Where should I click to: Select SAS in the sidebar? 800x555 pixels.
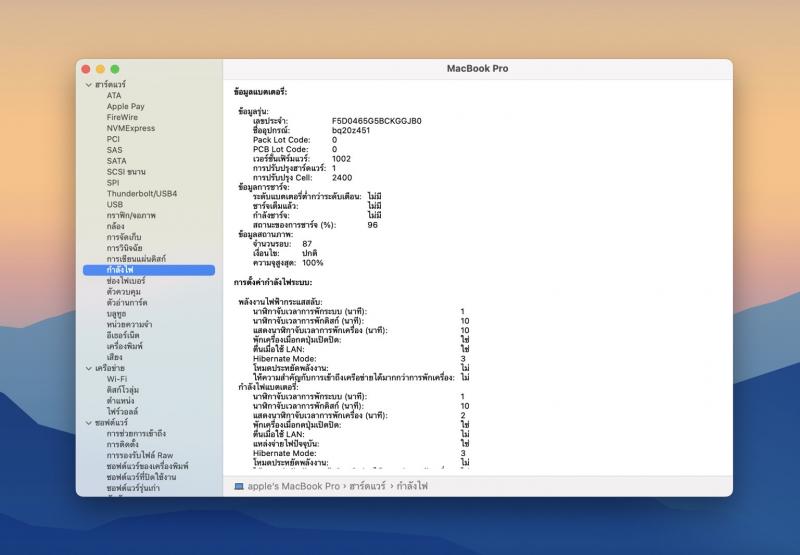(114, 150)
